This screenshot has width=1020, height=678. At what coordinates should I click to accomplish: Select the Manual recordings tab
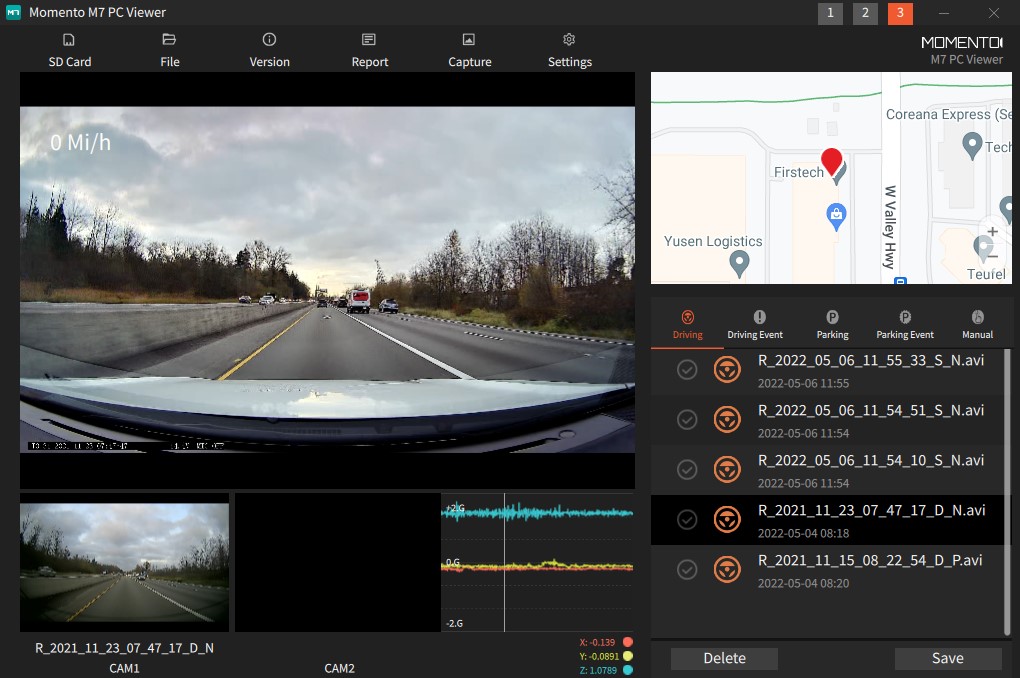click(x=977, y=323)
